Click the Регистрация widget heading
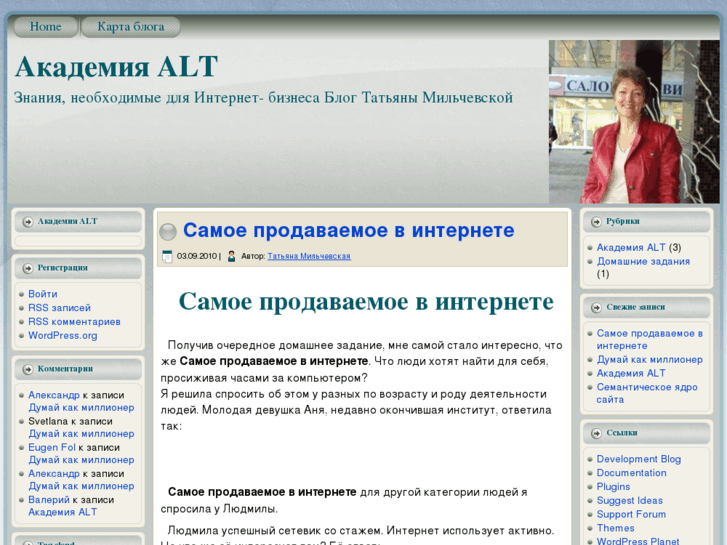This screenshot has width=727, height=545. [63, 268]
